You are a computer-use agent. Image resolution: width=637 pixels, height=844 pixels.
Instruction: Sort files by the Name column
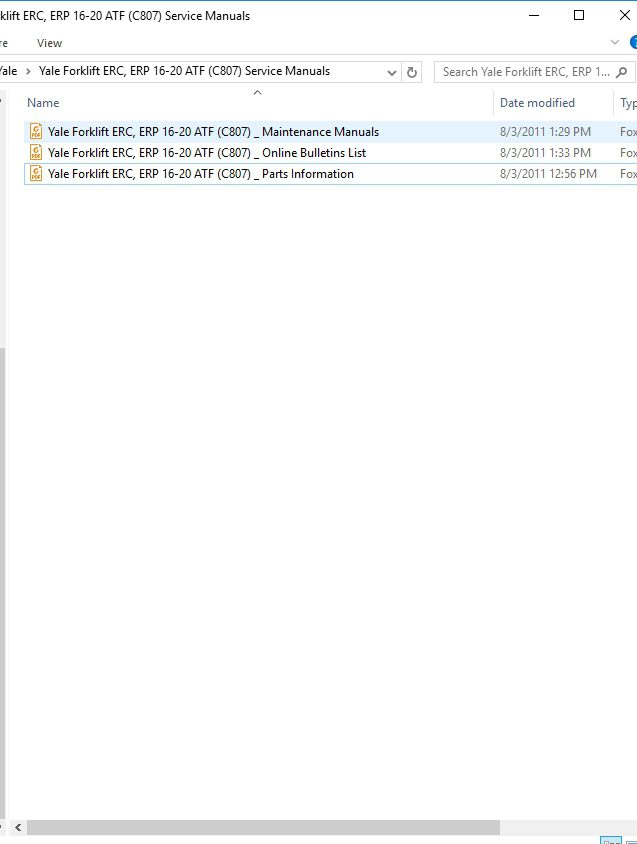(x=43, y=103)
